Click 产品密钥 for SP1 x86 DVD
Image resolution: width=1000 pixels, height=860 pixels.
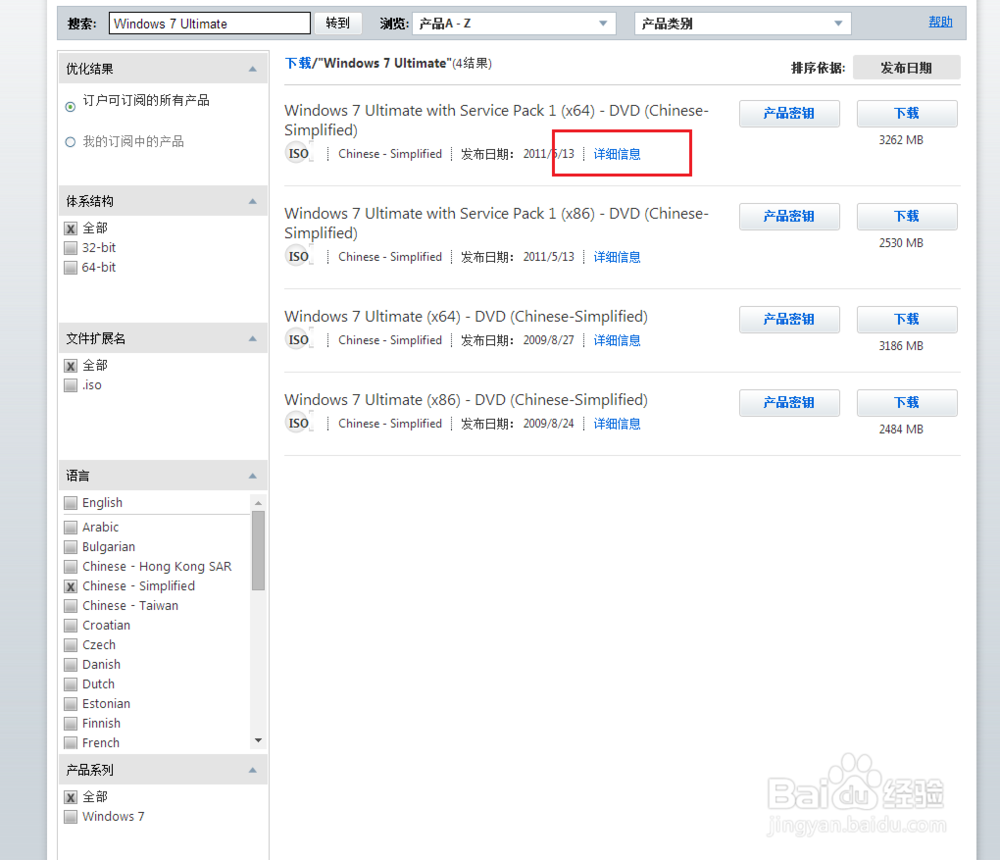(789, 216)
